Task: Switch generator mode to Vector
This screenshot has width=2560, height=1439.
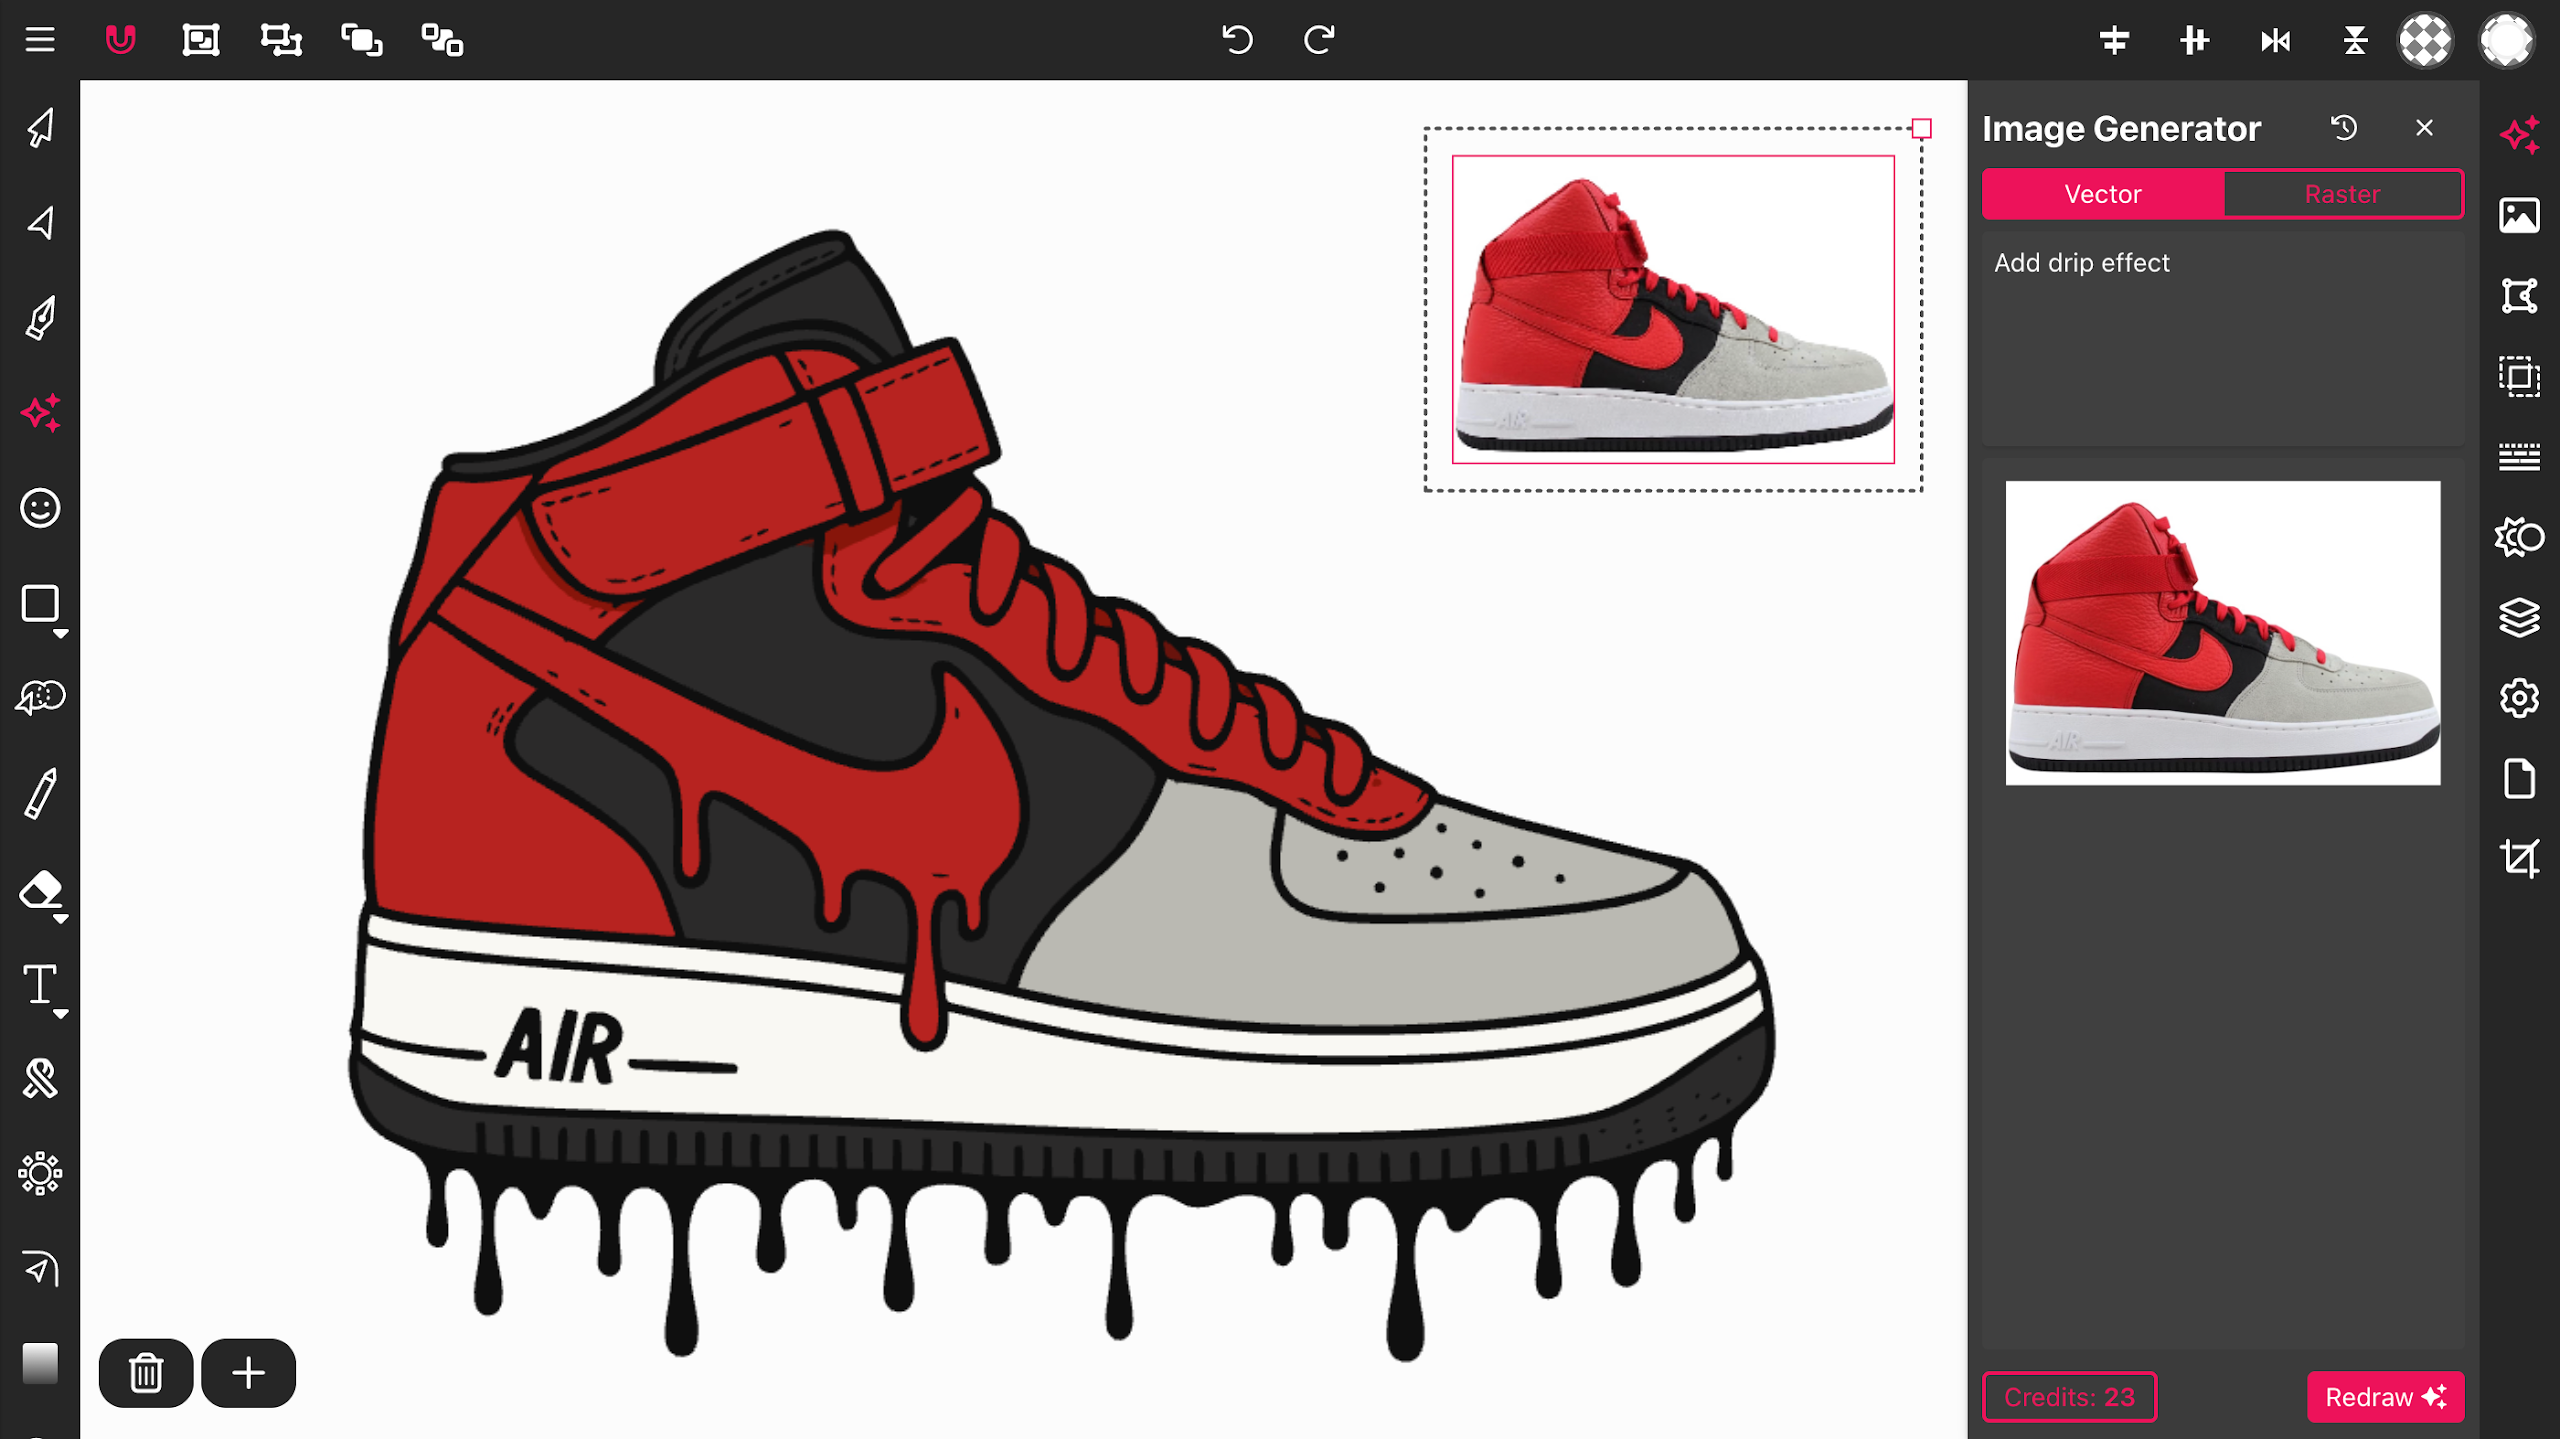Action: pyautogui.click(x=2103, y=194)
